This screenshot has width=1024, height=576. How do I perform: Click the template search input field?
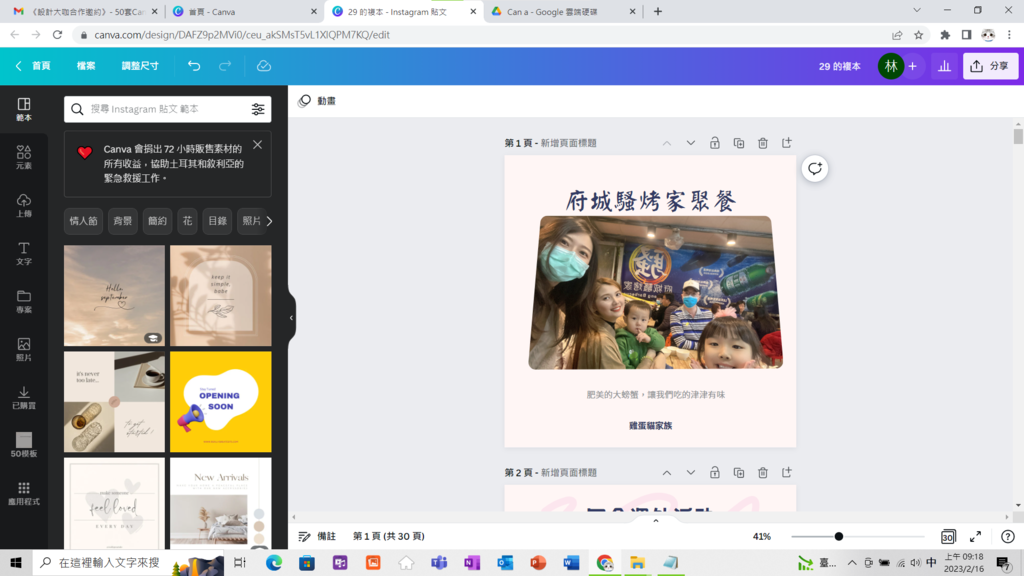click(167, 109)
